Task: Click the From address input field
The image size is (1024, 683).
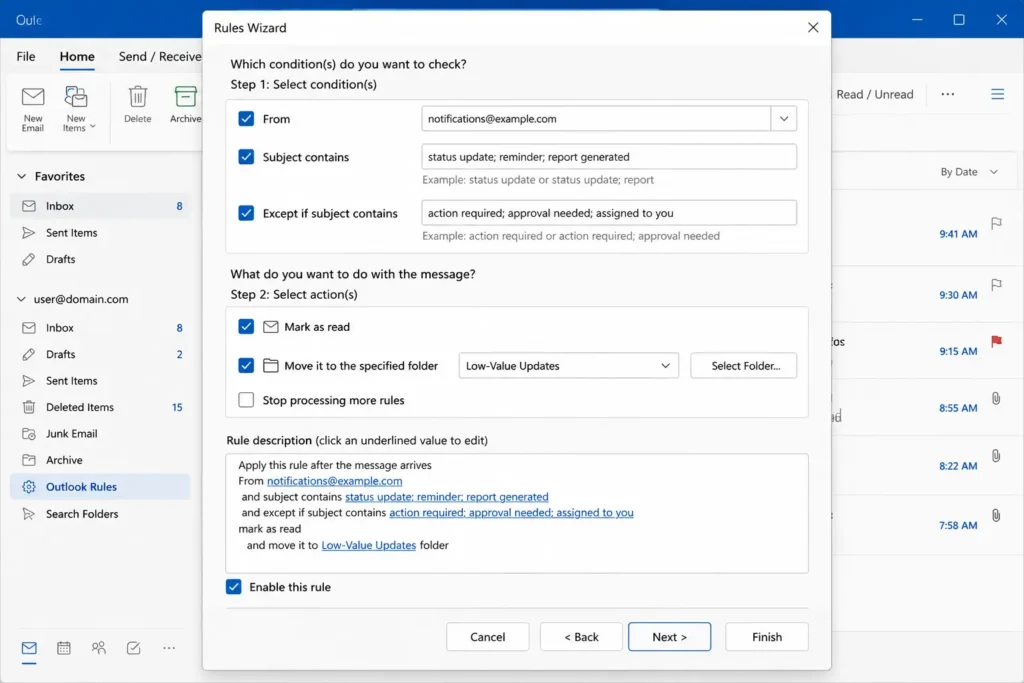Action: pos(596,119)
